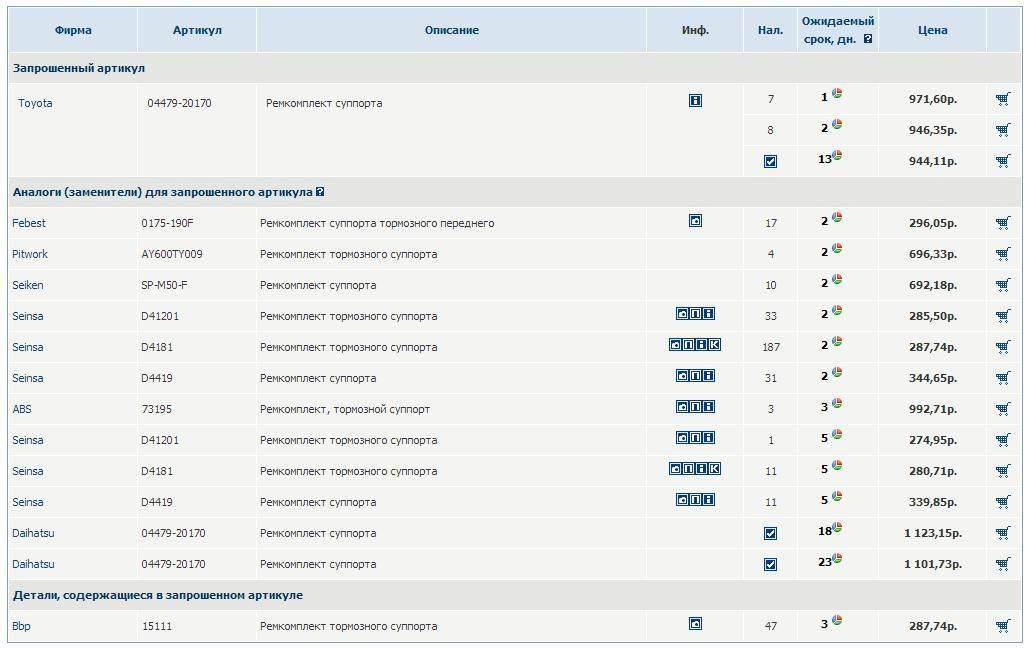
Task: Click availability checkmark in Toyota 944,11р. row
Action: point(770,161)
